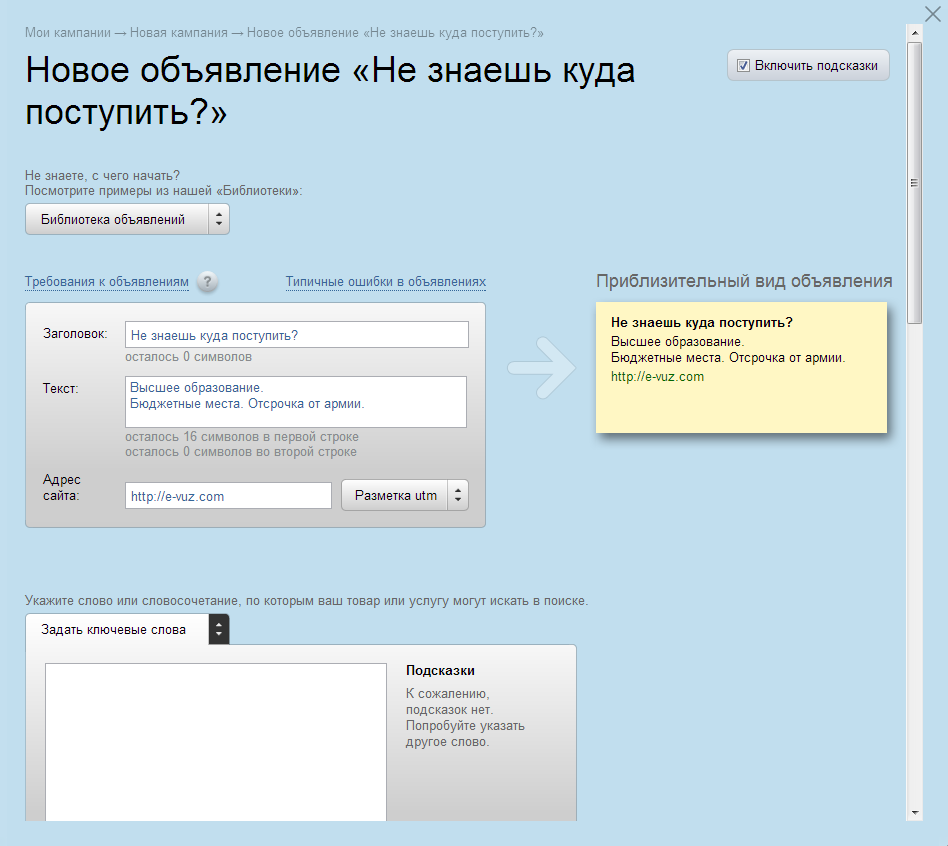Close the new ad dialog with X
948x846 pixels.
(933, 13)
